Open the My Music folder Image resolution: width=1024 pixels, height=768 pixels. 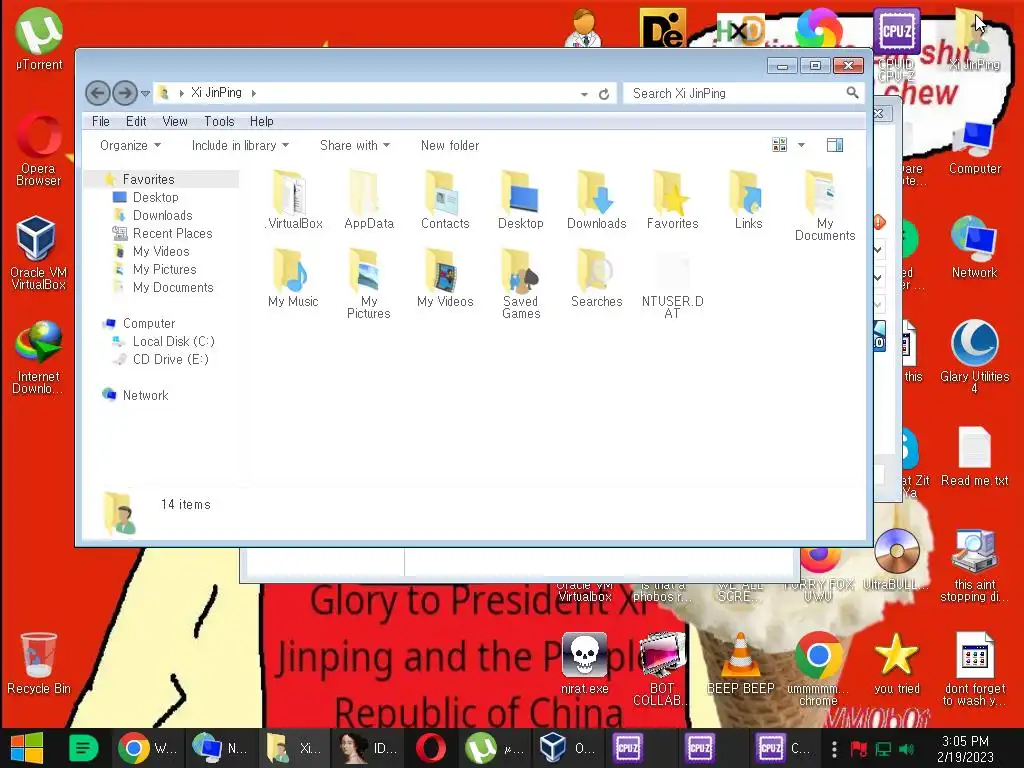(293, 278)
